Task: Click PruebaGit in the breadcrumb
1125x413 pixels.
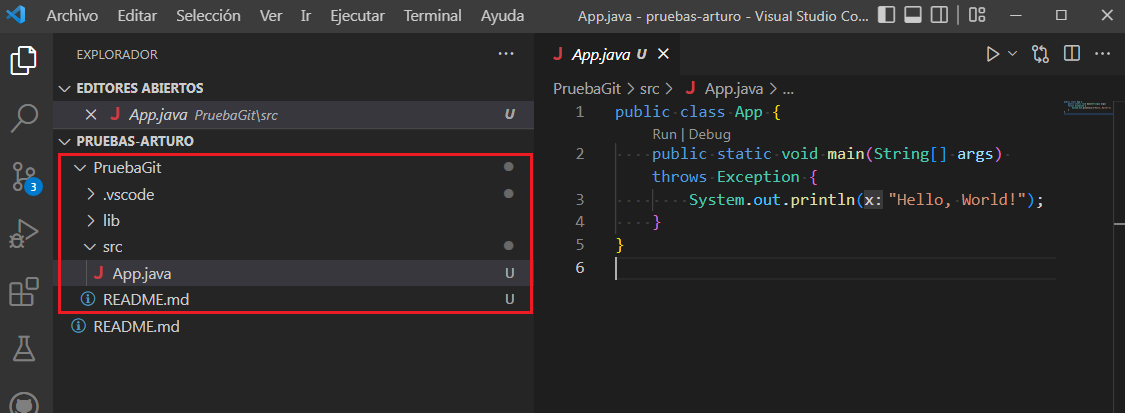Action: tap(588, 89)
